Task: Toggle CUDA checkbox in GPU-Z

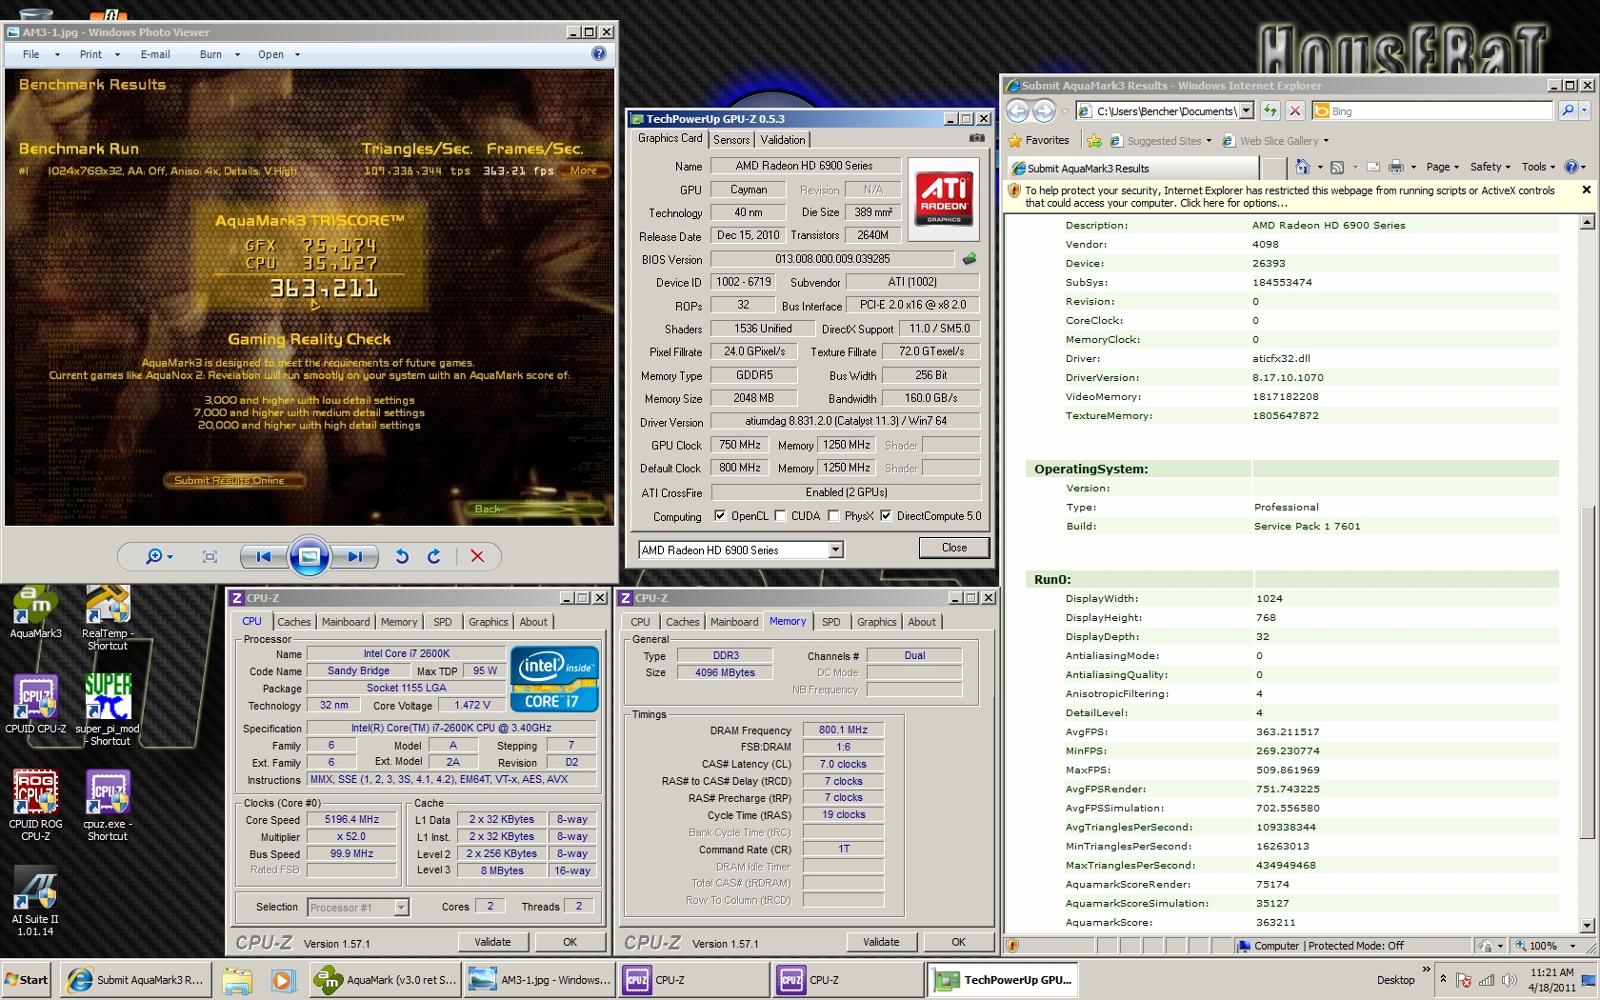Action: pyautogui.click(x=780, y=516)
